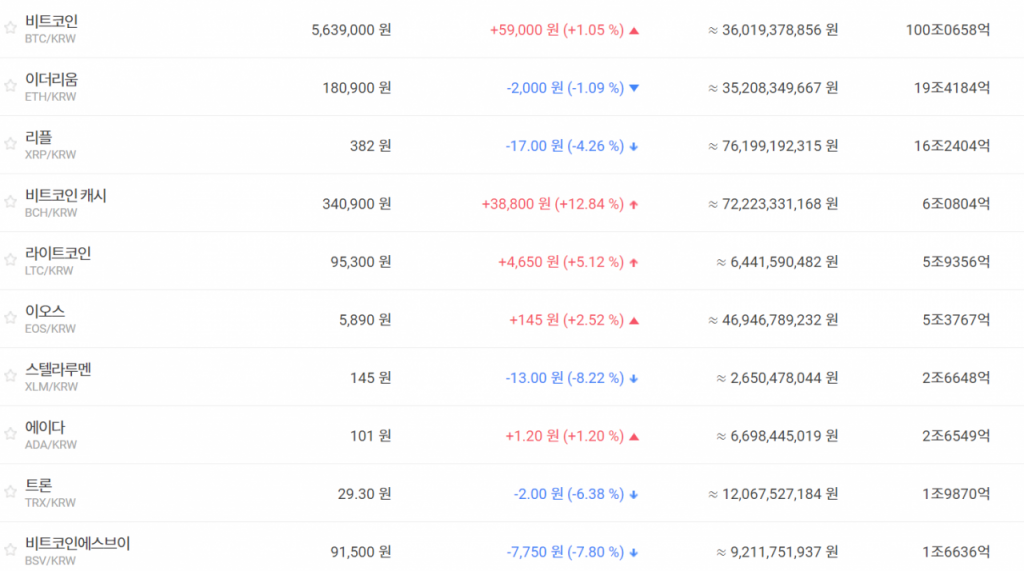This screenshot has width=1024, height=571.
Task: Click the red up triangle in the 비트코인 row
Action: coord(634,30)
